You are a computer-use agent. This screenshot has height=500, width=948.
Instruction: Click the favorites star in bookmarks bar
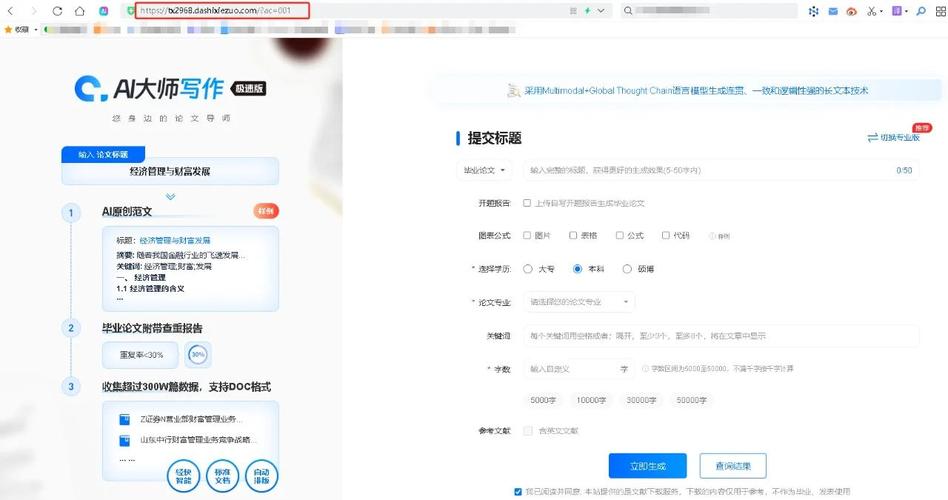click(8, 29)
